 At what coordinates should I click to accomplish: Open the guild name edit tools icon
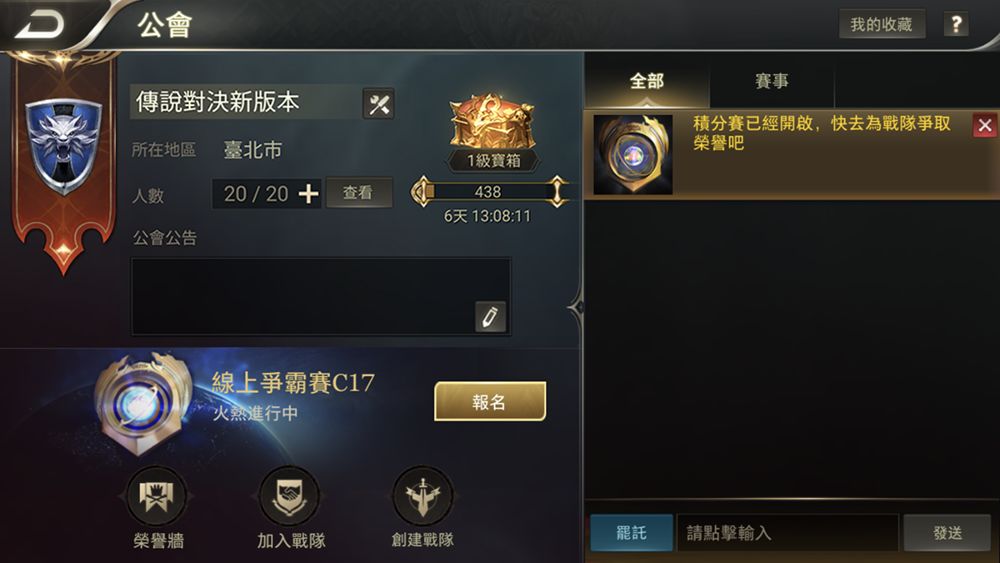coord(379,104)
